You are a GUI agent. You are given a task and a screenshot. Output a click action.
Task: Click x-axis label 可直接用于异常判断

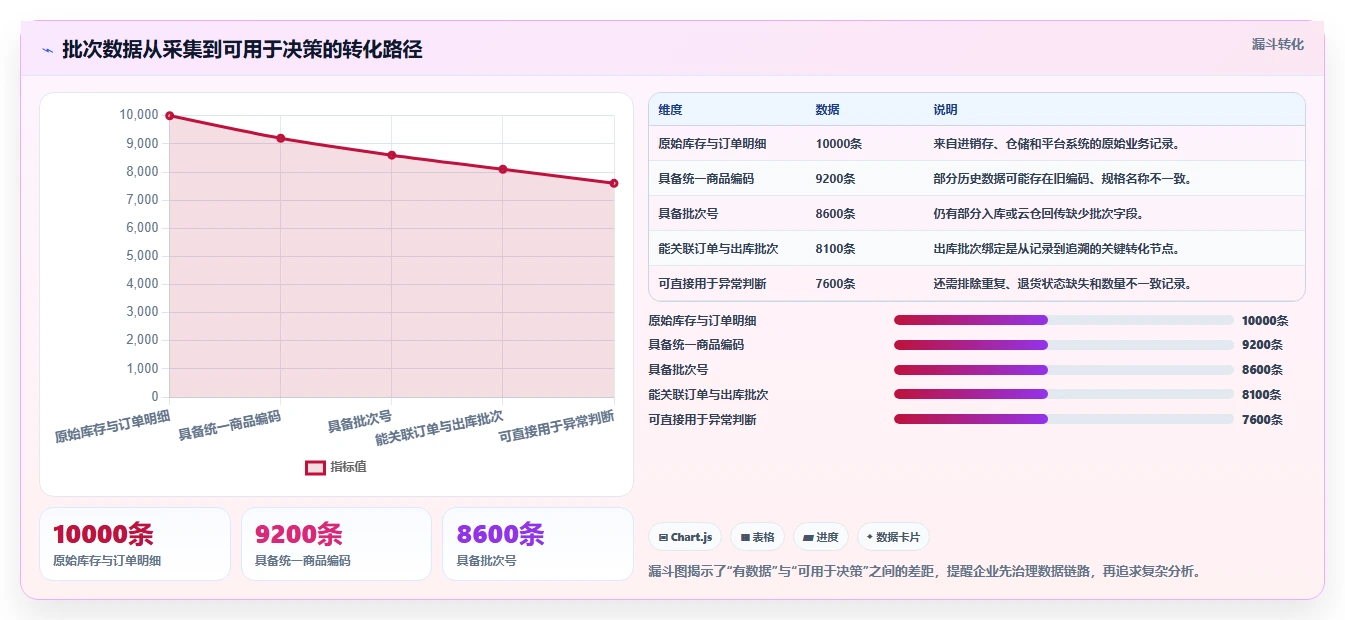click(x=557, y=425)
